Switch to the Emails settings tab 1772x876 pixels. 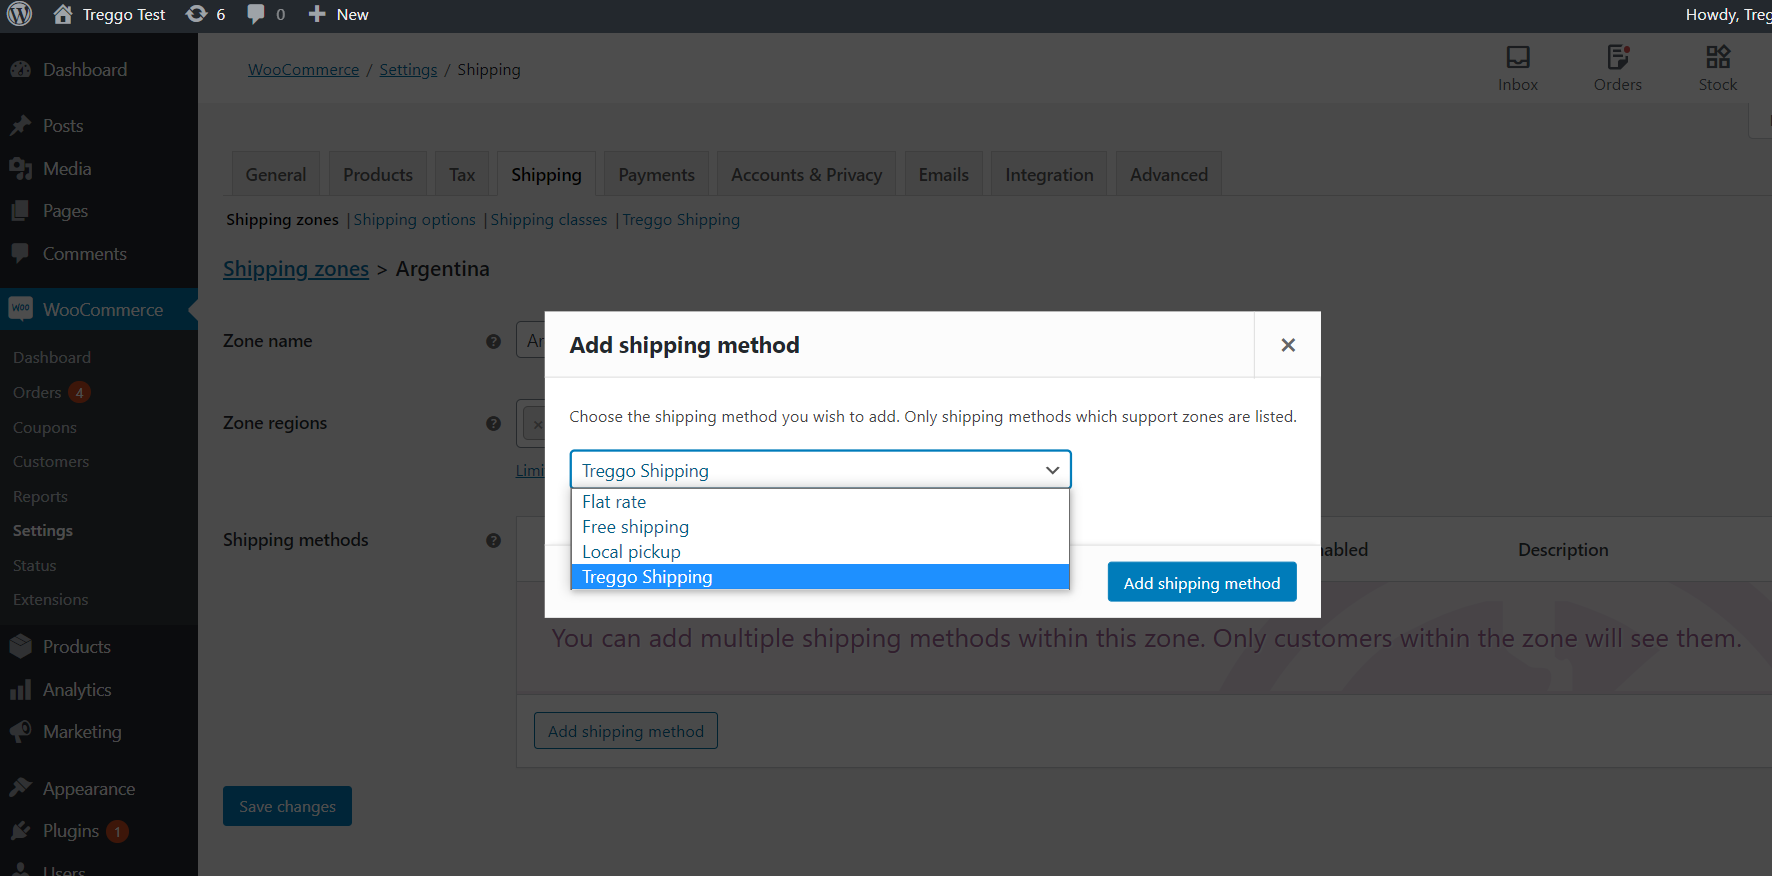(944, 174)
